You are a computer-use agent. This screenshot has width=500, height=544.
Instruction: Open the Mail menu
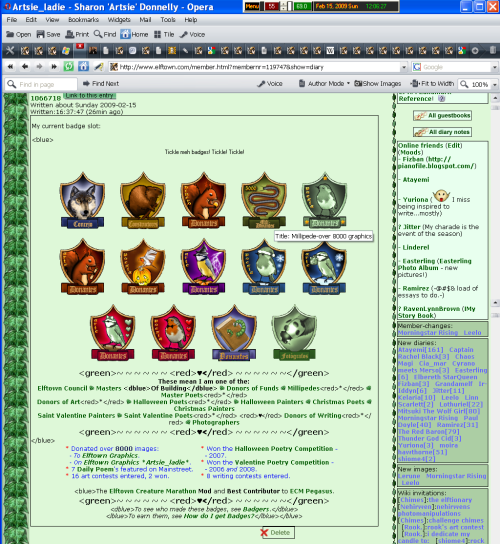tap(145, 20)
